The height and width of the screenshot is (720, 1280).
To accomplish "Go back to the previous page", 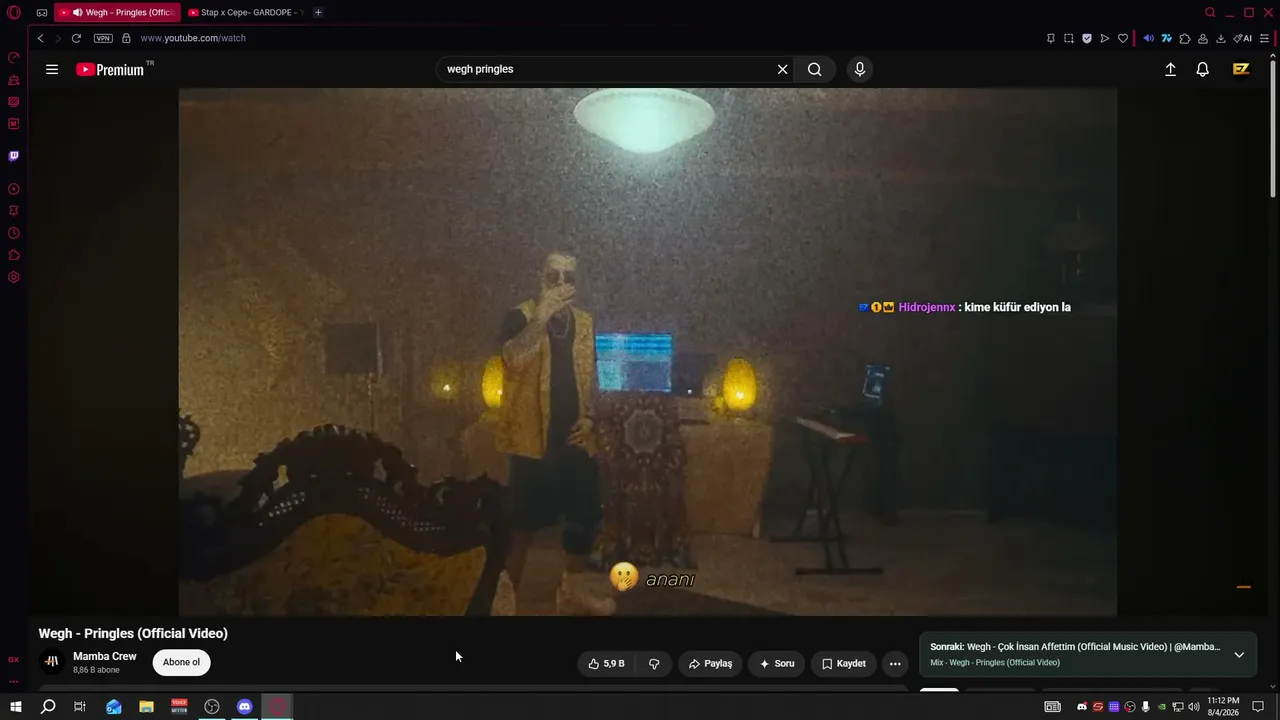I will 40,38.
